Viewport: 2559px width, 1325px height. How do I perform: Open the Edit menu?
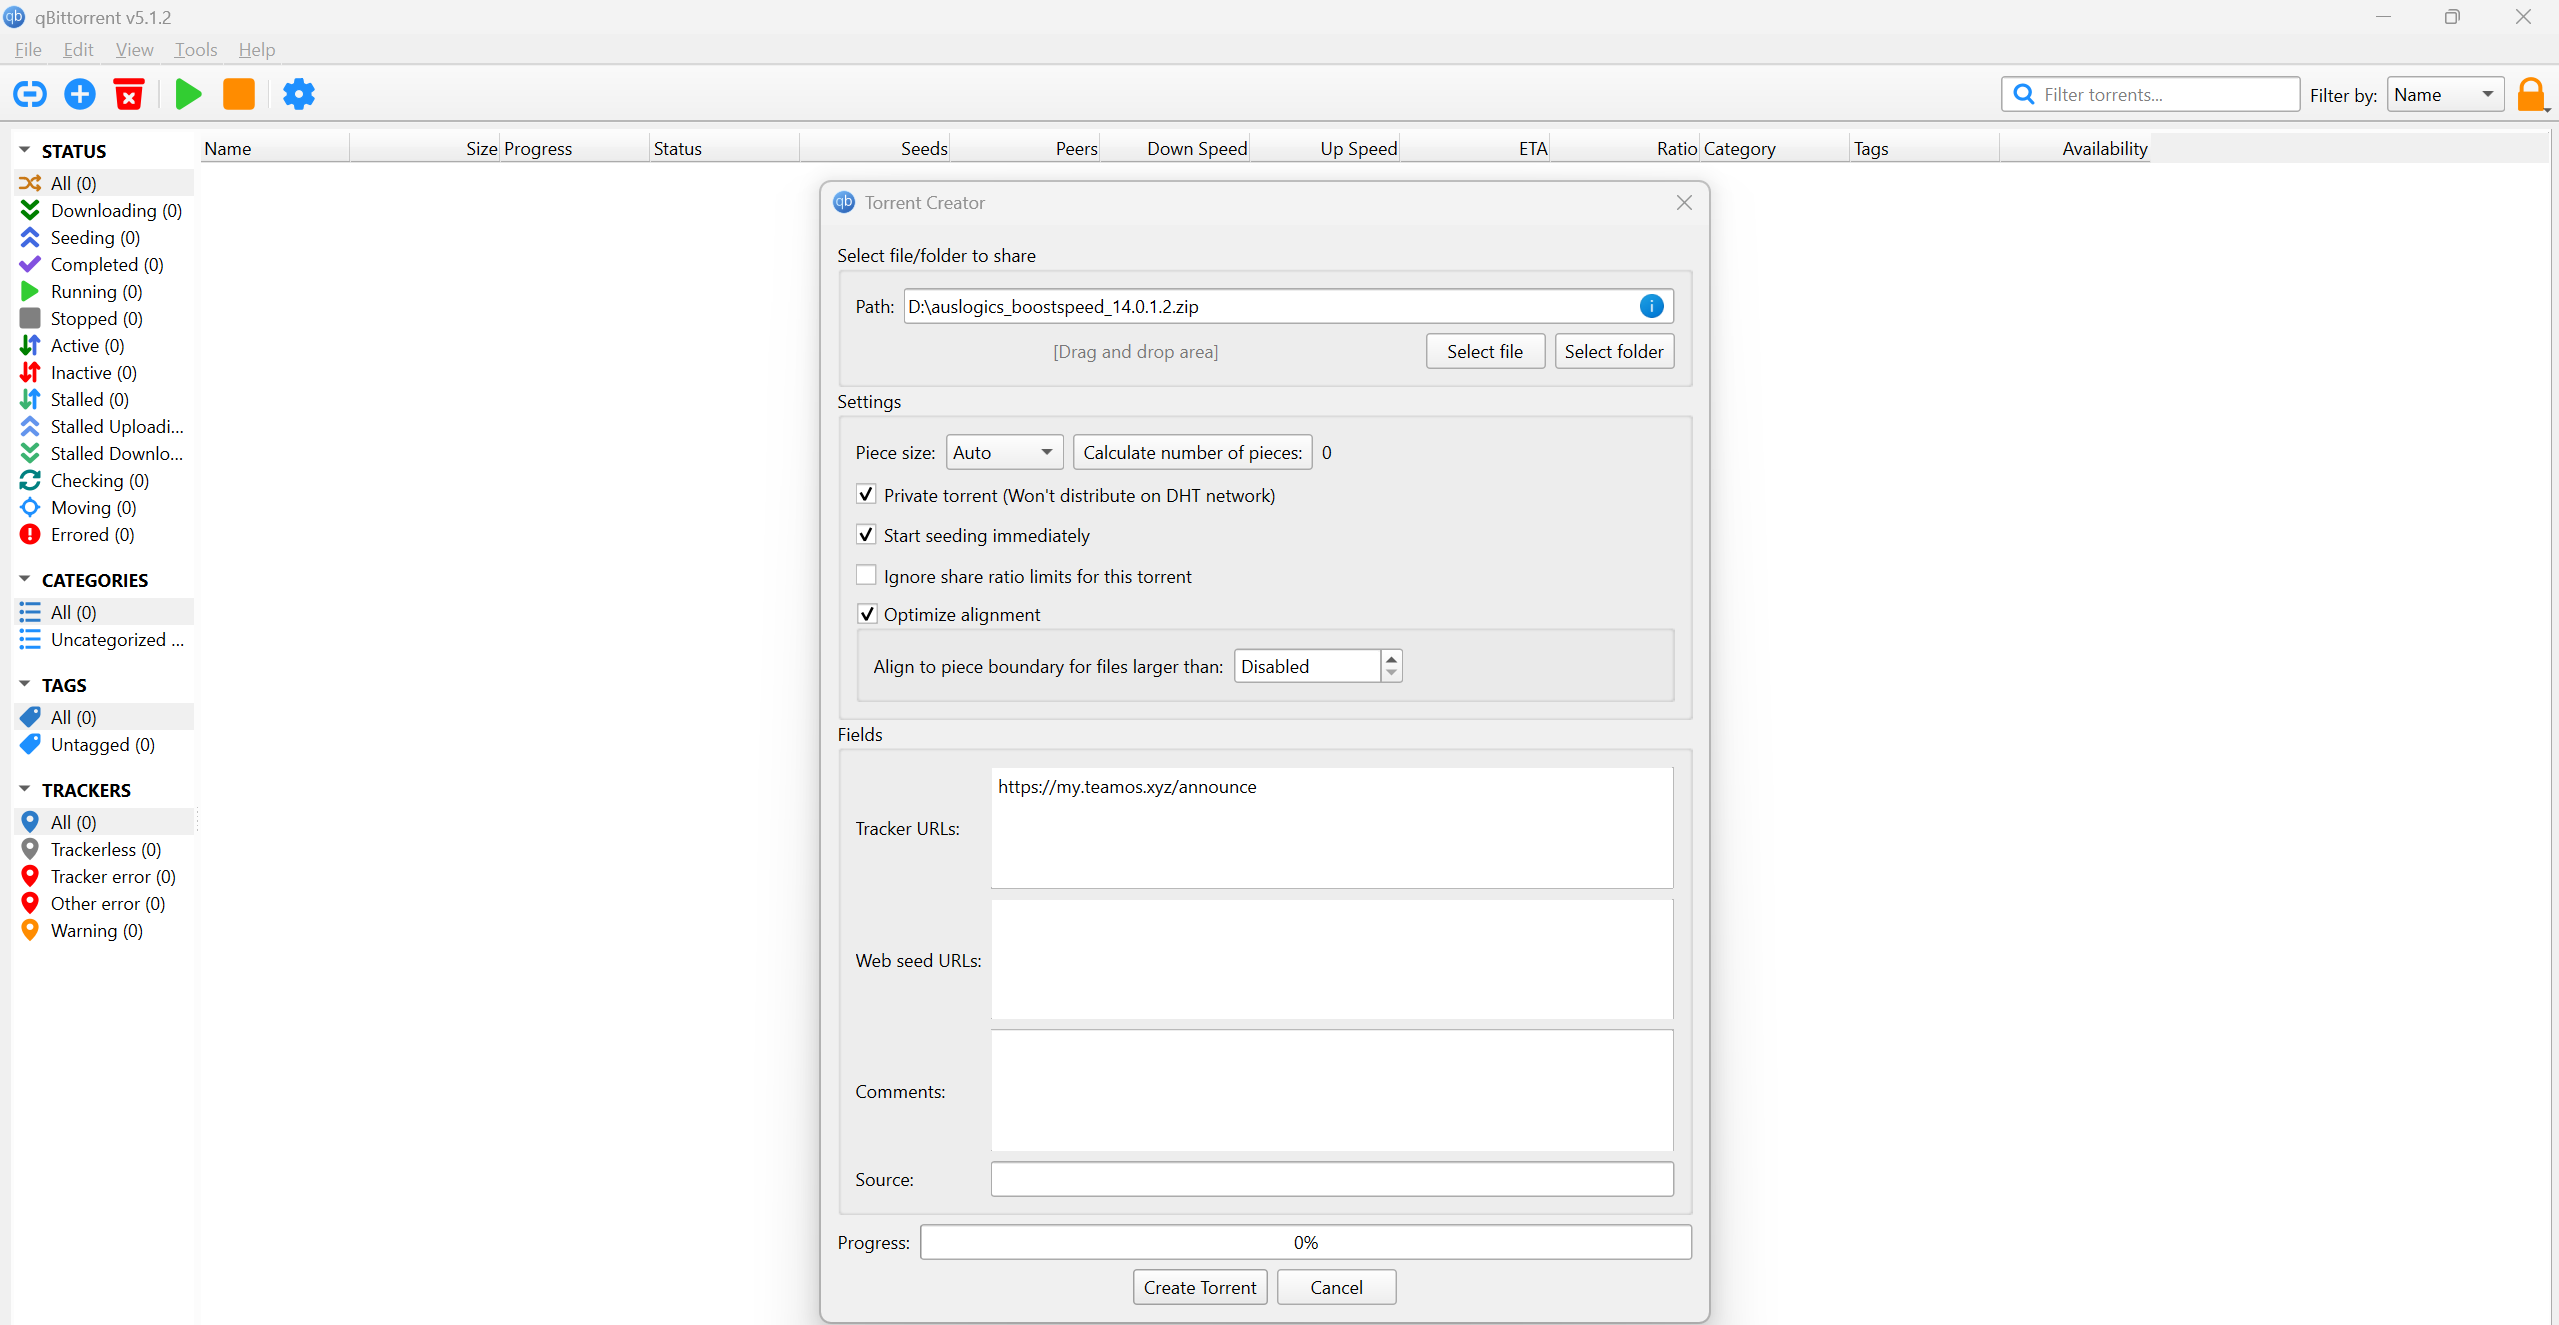(x=78, y=49)
